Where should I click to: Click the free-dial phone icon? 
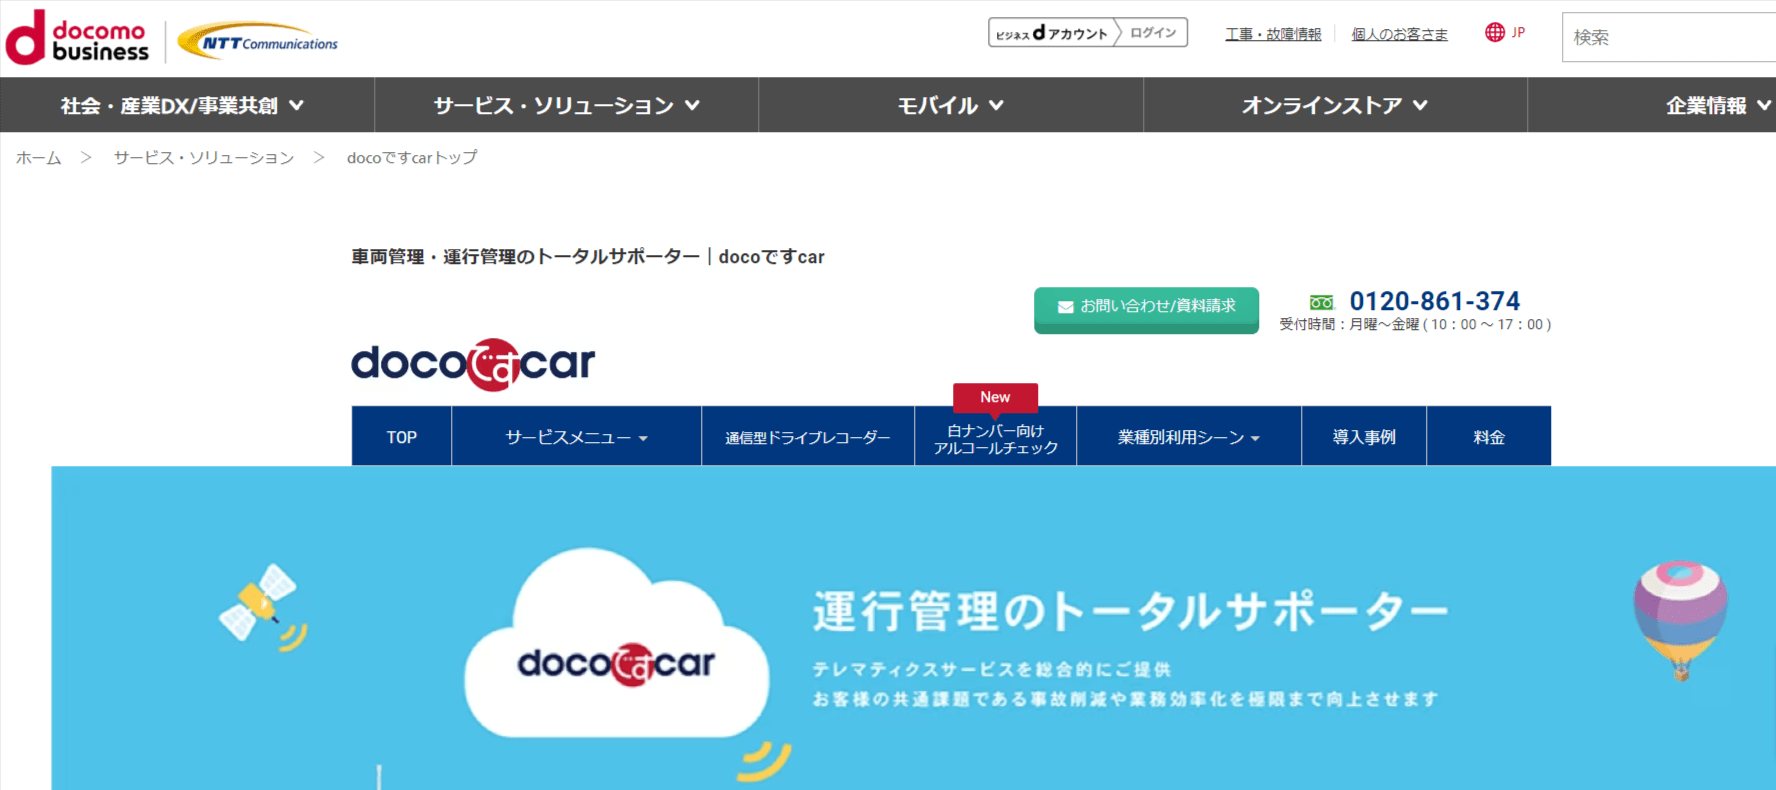[x=1321, y=302]
